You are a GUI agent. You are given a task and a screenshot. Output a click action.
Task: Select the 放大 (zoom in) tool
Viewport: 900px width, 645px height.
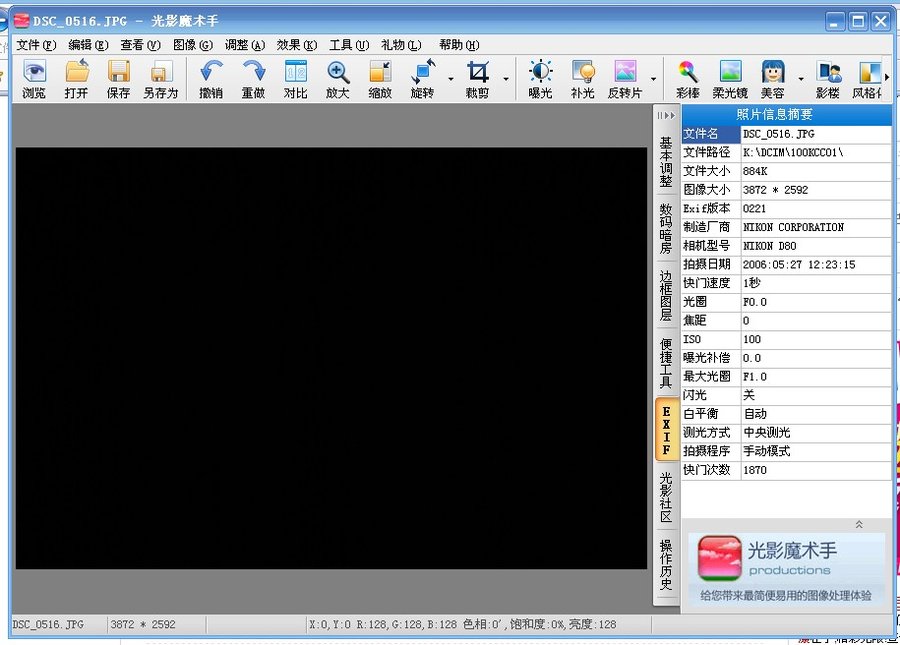(x=337, y=78)
